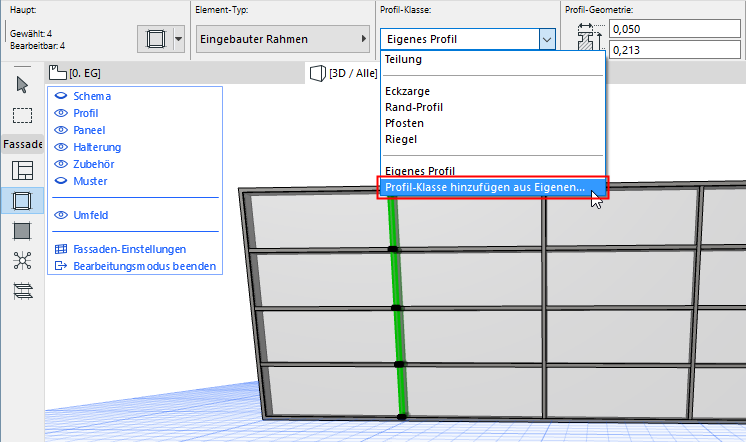
Task: Click the Profil-Geometrie dimension icon
Action: pos(589,37)
